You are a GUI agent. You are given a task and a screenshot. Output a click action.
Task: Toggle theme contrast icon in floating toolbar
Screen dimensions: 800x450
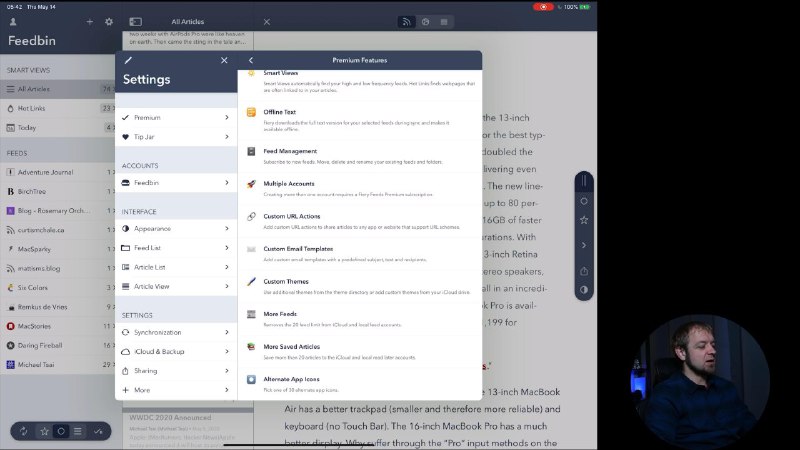[x=584, y=290]
